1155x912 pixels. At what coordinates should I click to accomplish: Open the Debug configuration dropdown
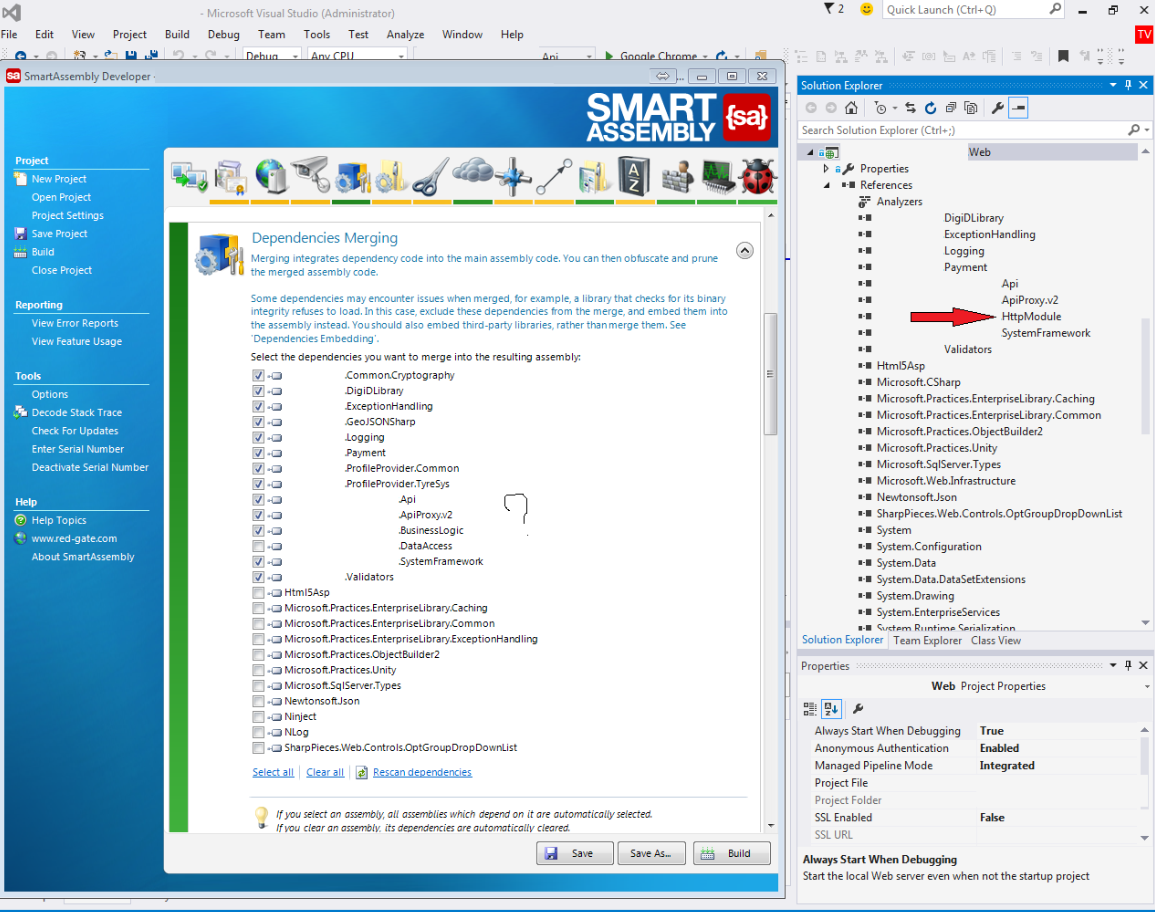click(271, 55)
